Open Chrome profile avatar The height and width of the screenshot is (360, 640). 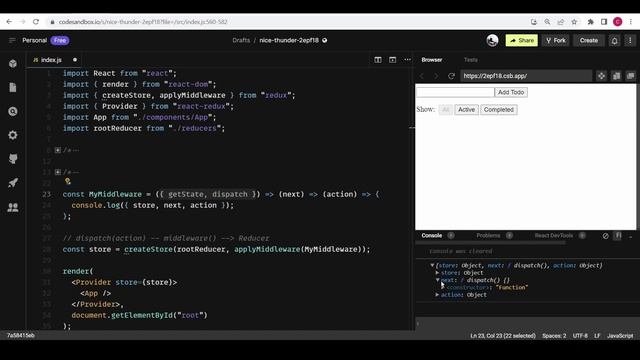pyautogui.click(x=618, y=22)
